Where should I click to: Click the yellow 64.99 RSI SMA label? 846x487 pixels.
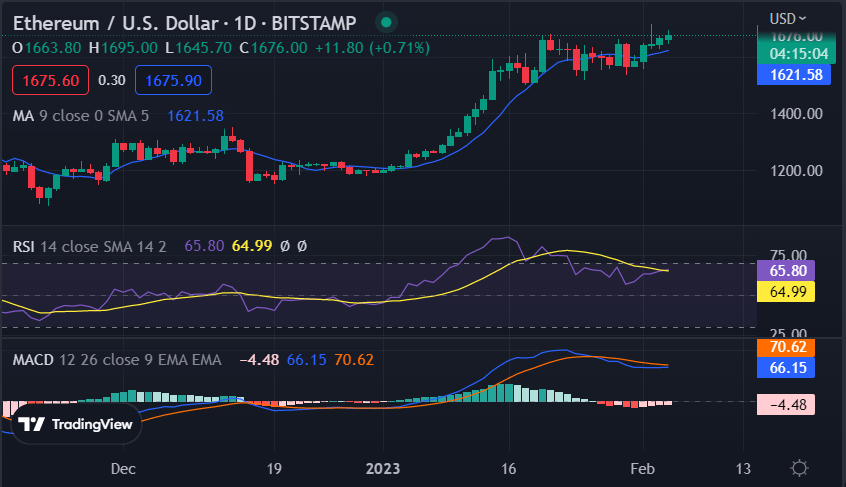click(x=789, y=292)
